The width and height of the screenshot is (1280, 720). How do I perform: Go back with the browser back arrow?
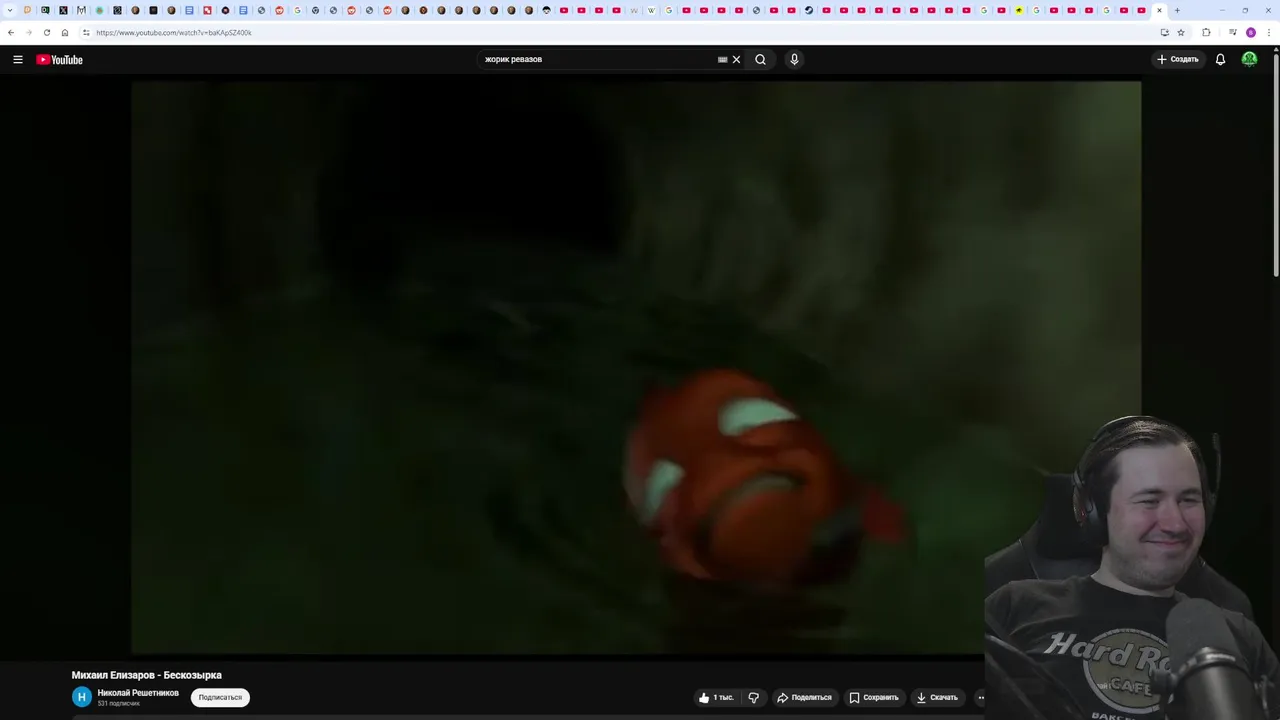[x=11, y=33]
